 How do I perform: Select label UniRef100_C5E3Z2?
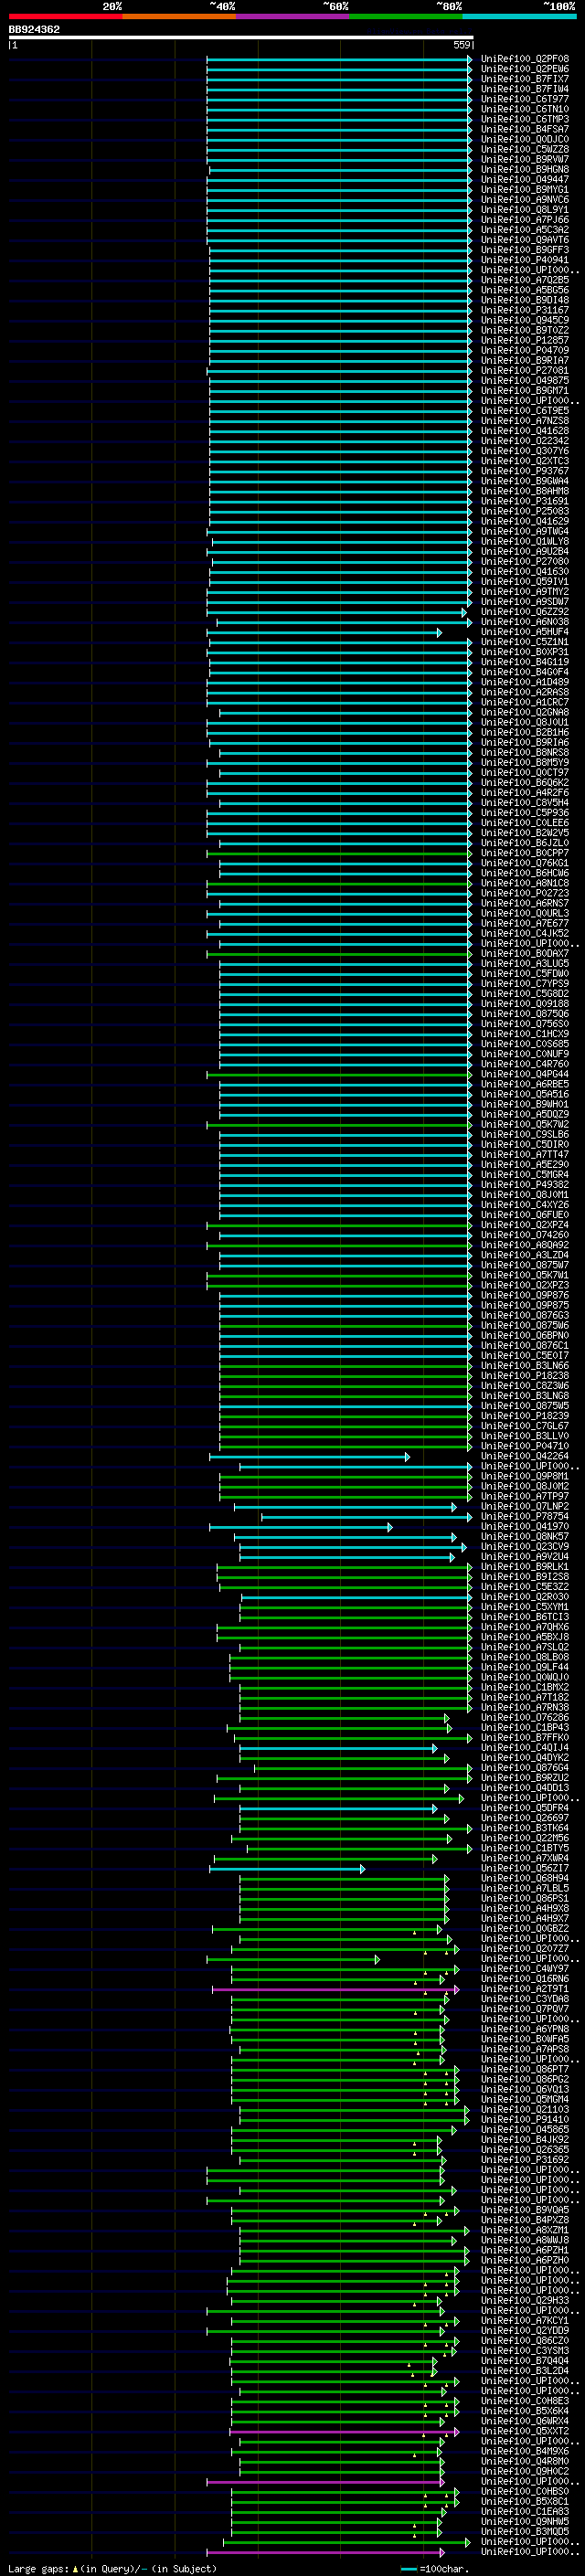[525, 1587]
